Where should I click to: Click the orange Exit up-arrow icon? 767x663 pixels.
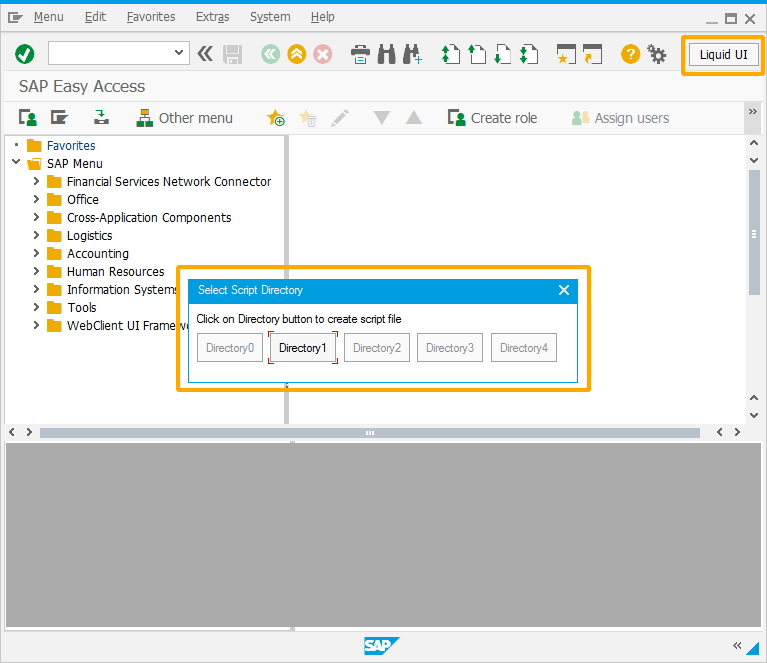point(296,54)
